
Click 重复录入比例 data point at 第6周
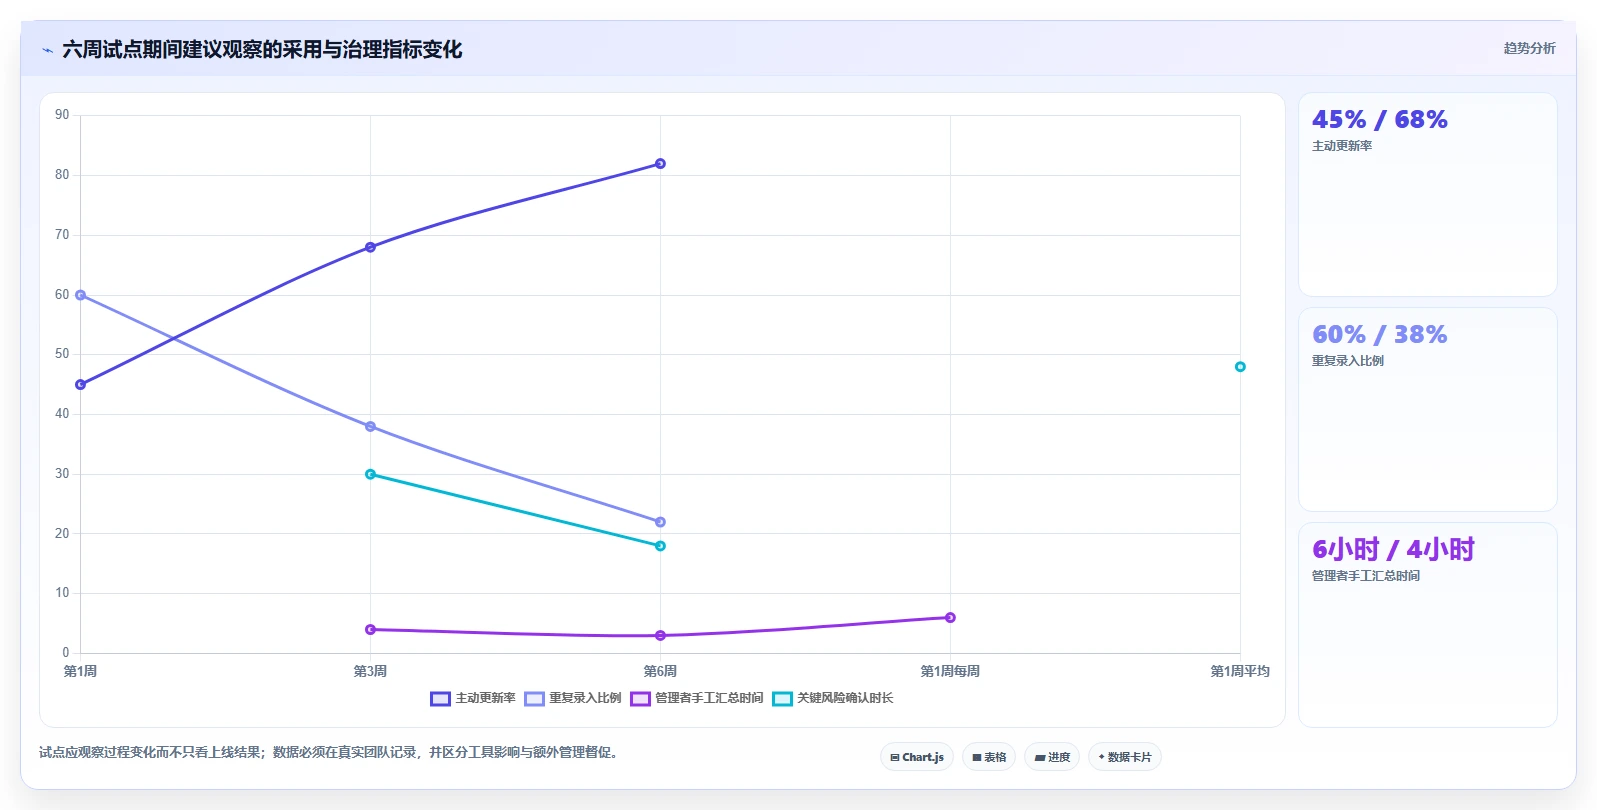click(x=660, y=522)
